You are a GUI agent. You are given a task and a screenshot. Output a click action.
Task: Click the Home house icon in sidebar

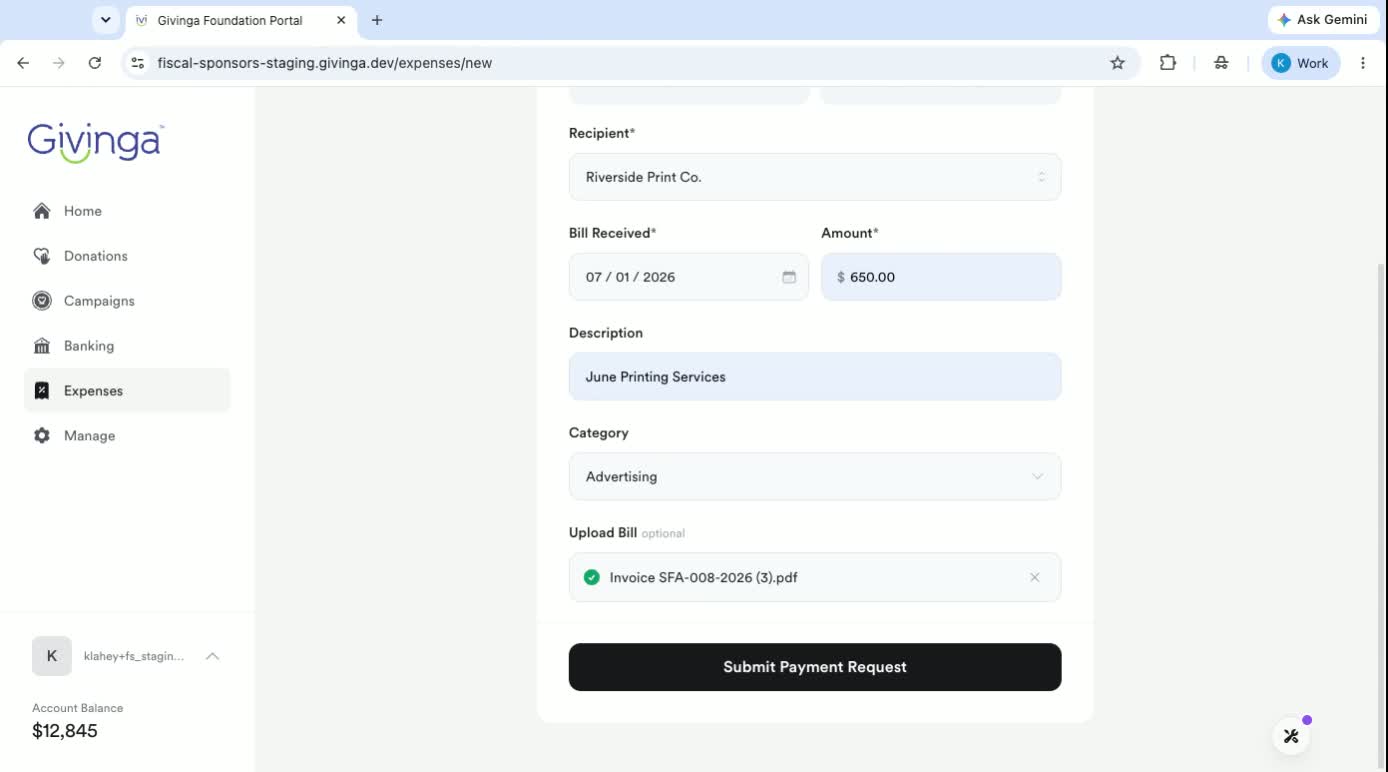pos(42,211)
